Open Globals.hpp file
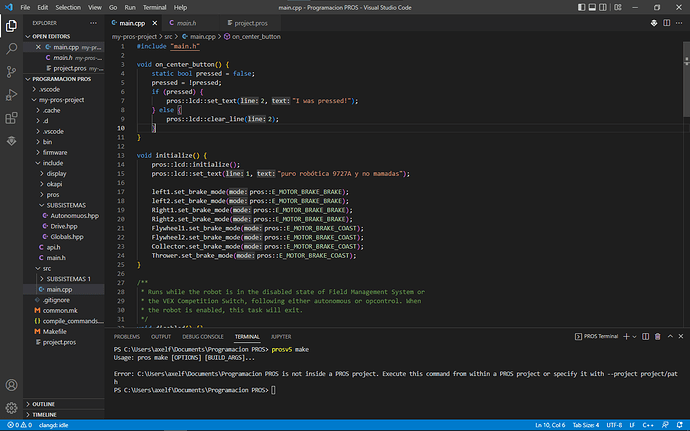 pos(66,237)
